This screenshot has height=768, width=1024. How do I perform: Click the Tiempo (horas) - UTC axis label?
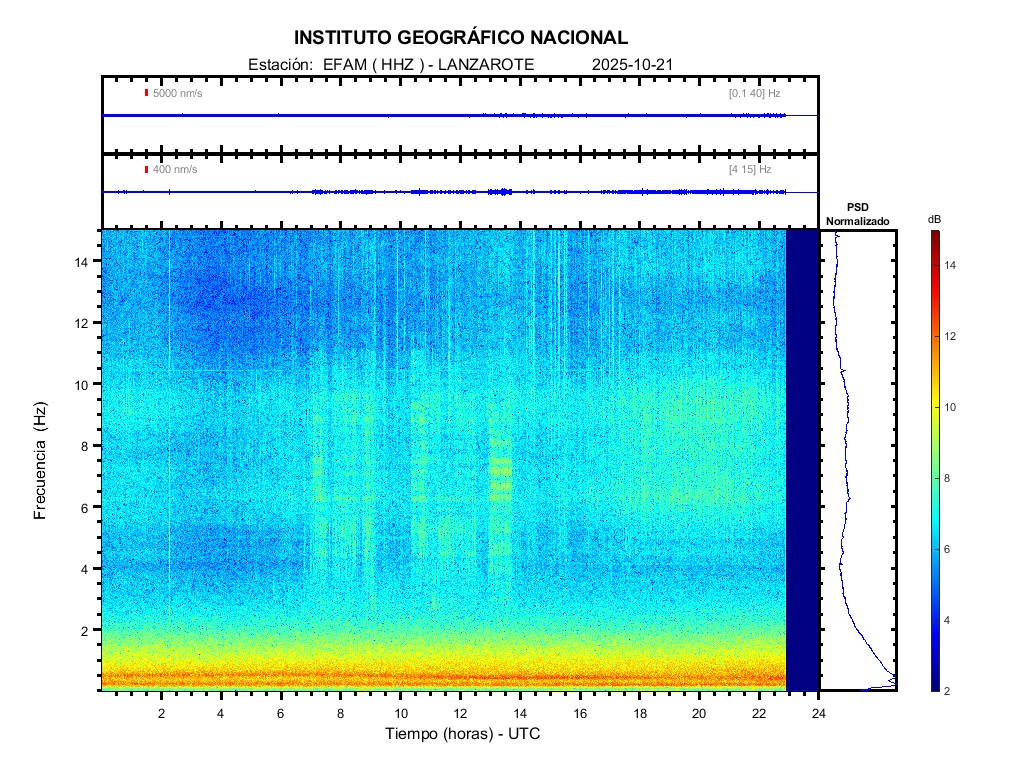[463, 734]
